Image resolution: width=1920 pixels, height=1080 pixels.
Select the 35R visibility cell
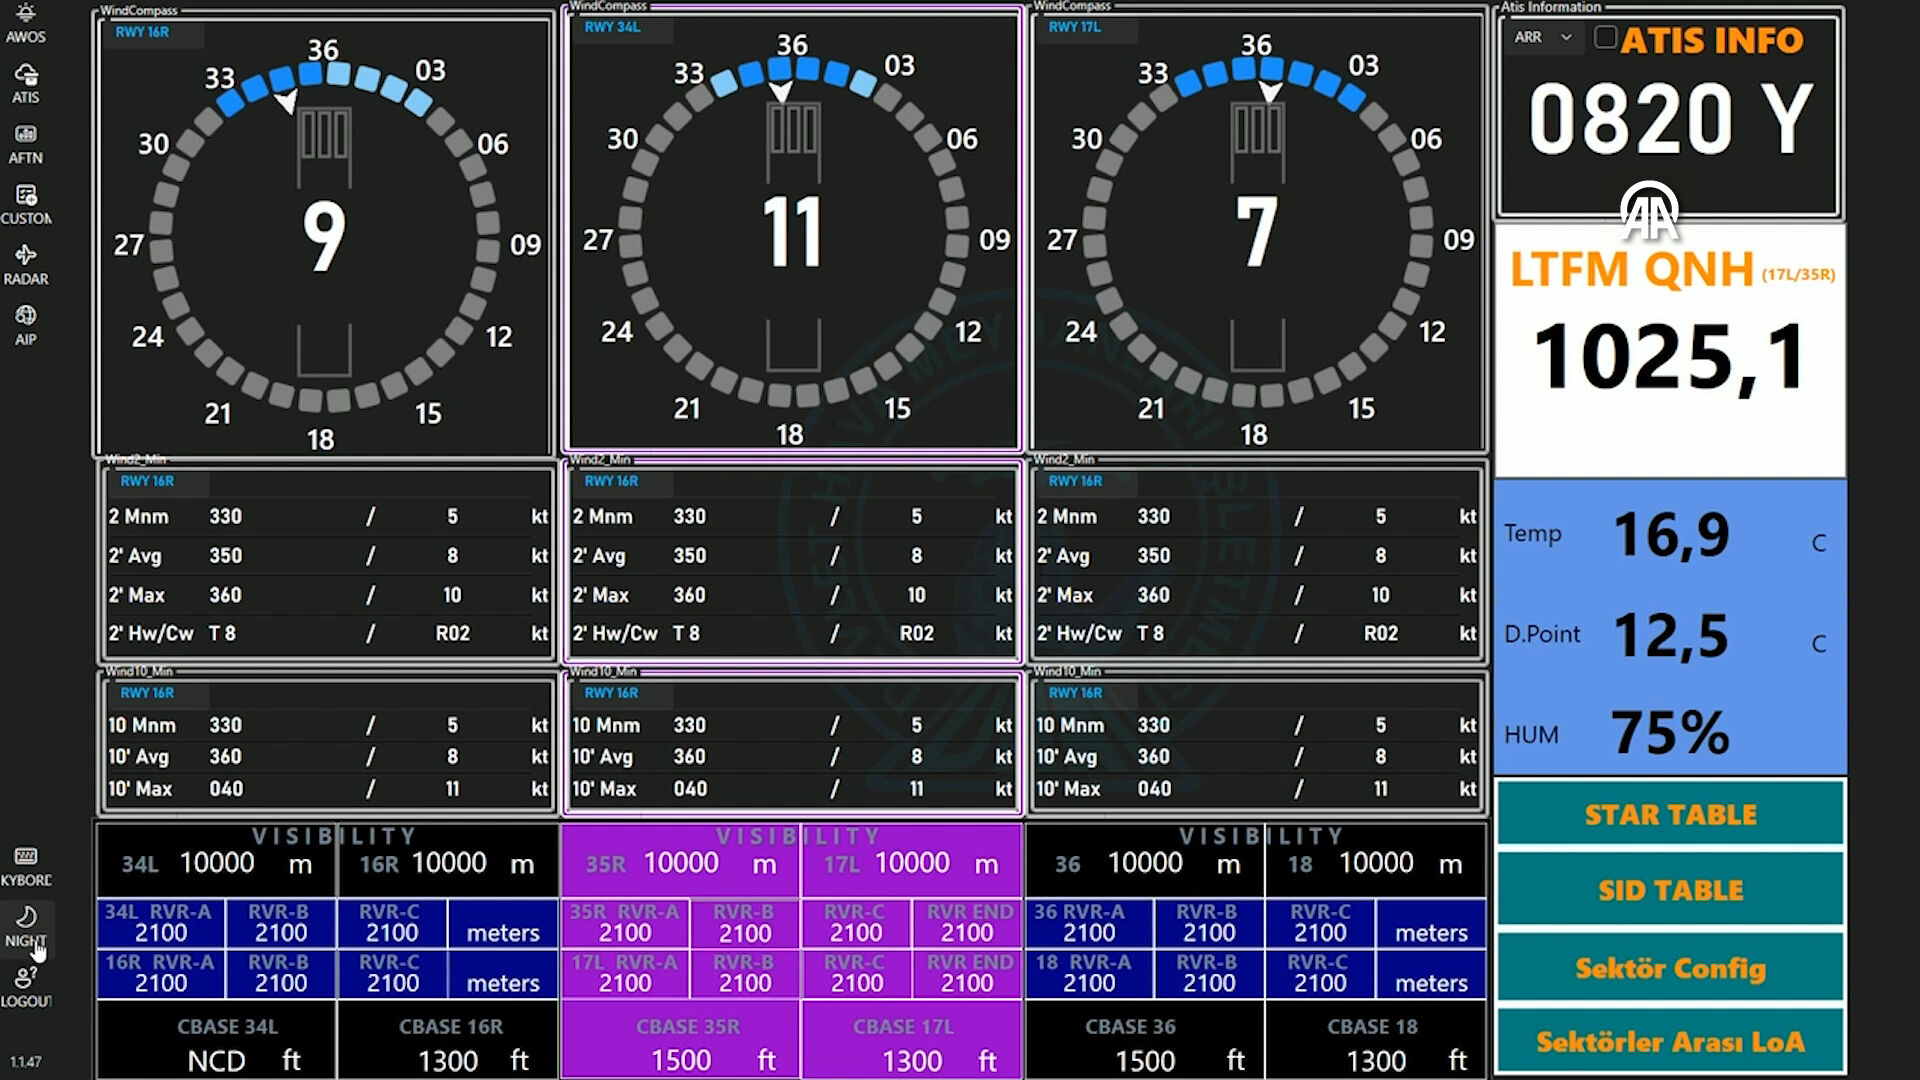[680, 864]
